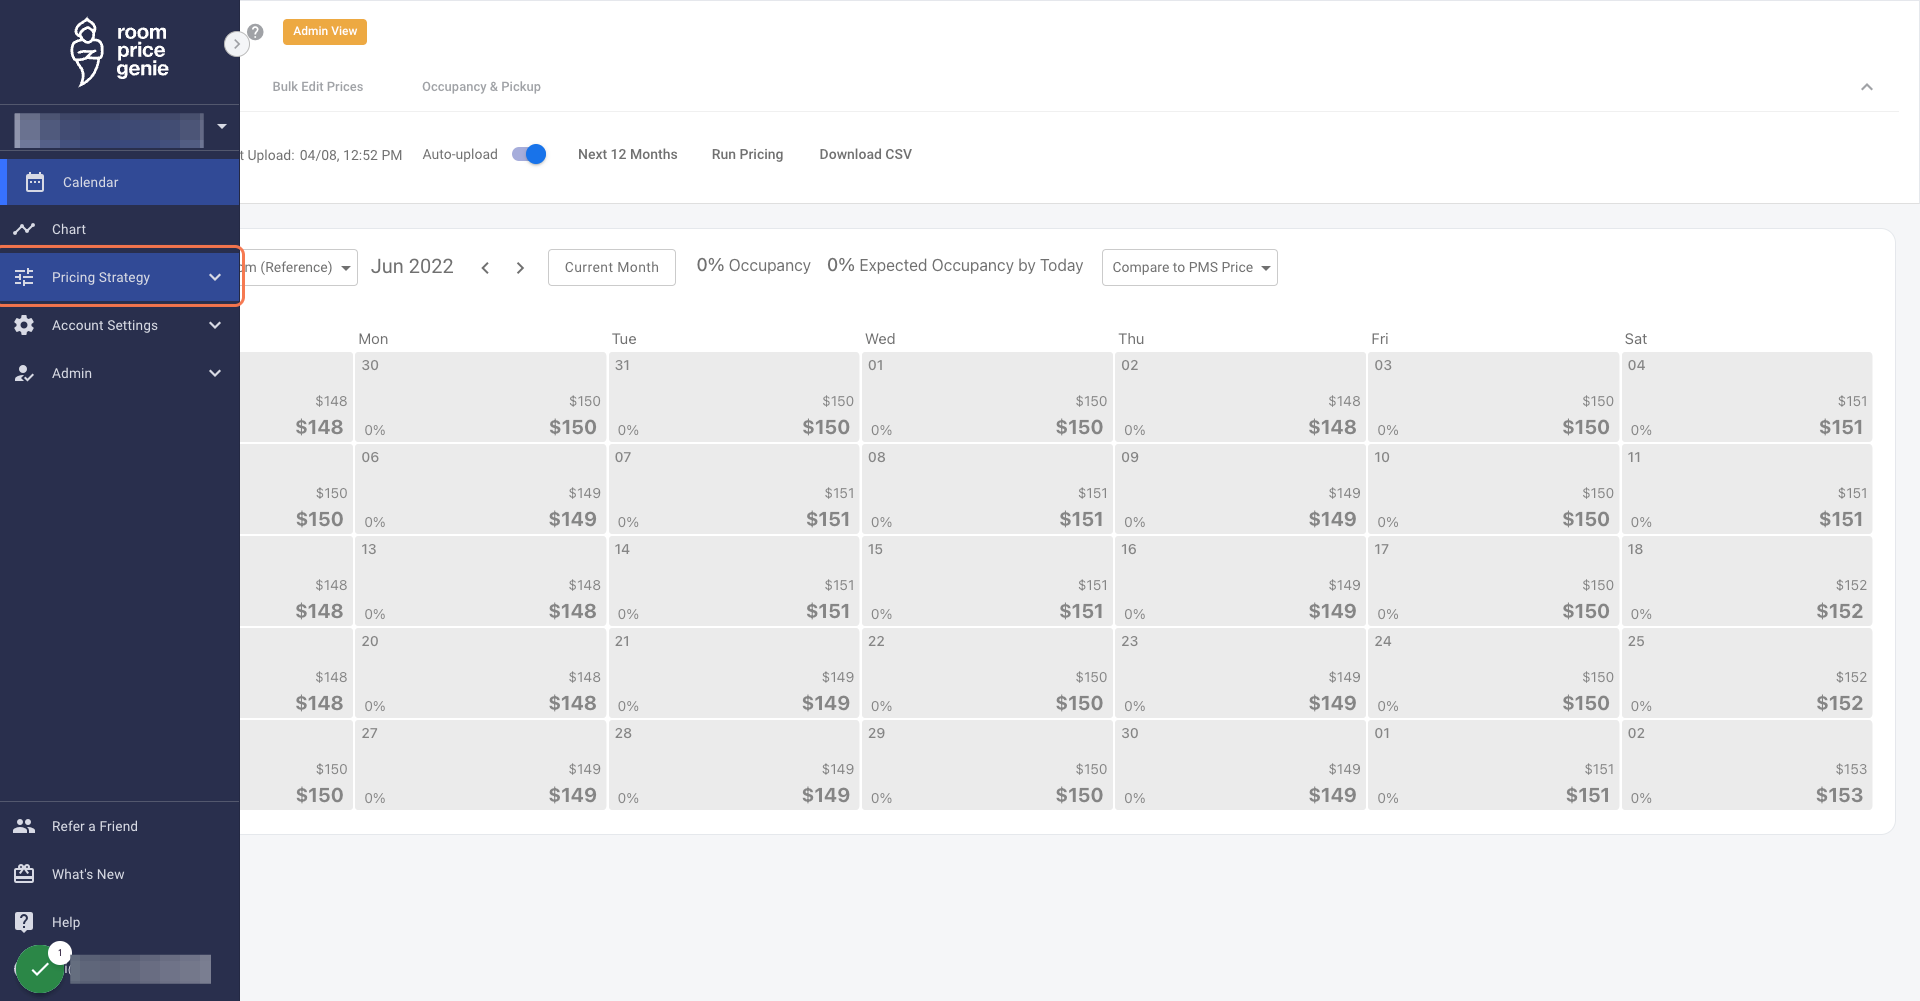
Task: Click the Help question mark icon in sidebar
Action: (x=24, y=922)
